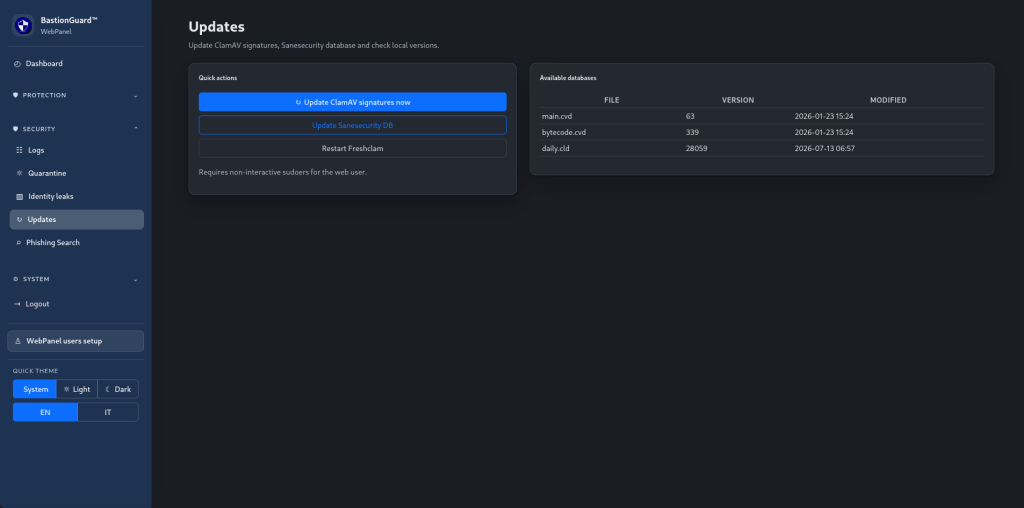Click the QUICK THEME label

tap(35, 371)
